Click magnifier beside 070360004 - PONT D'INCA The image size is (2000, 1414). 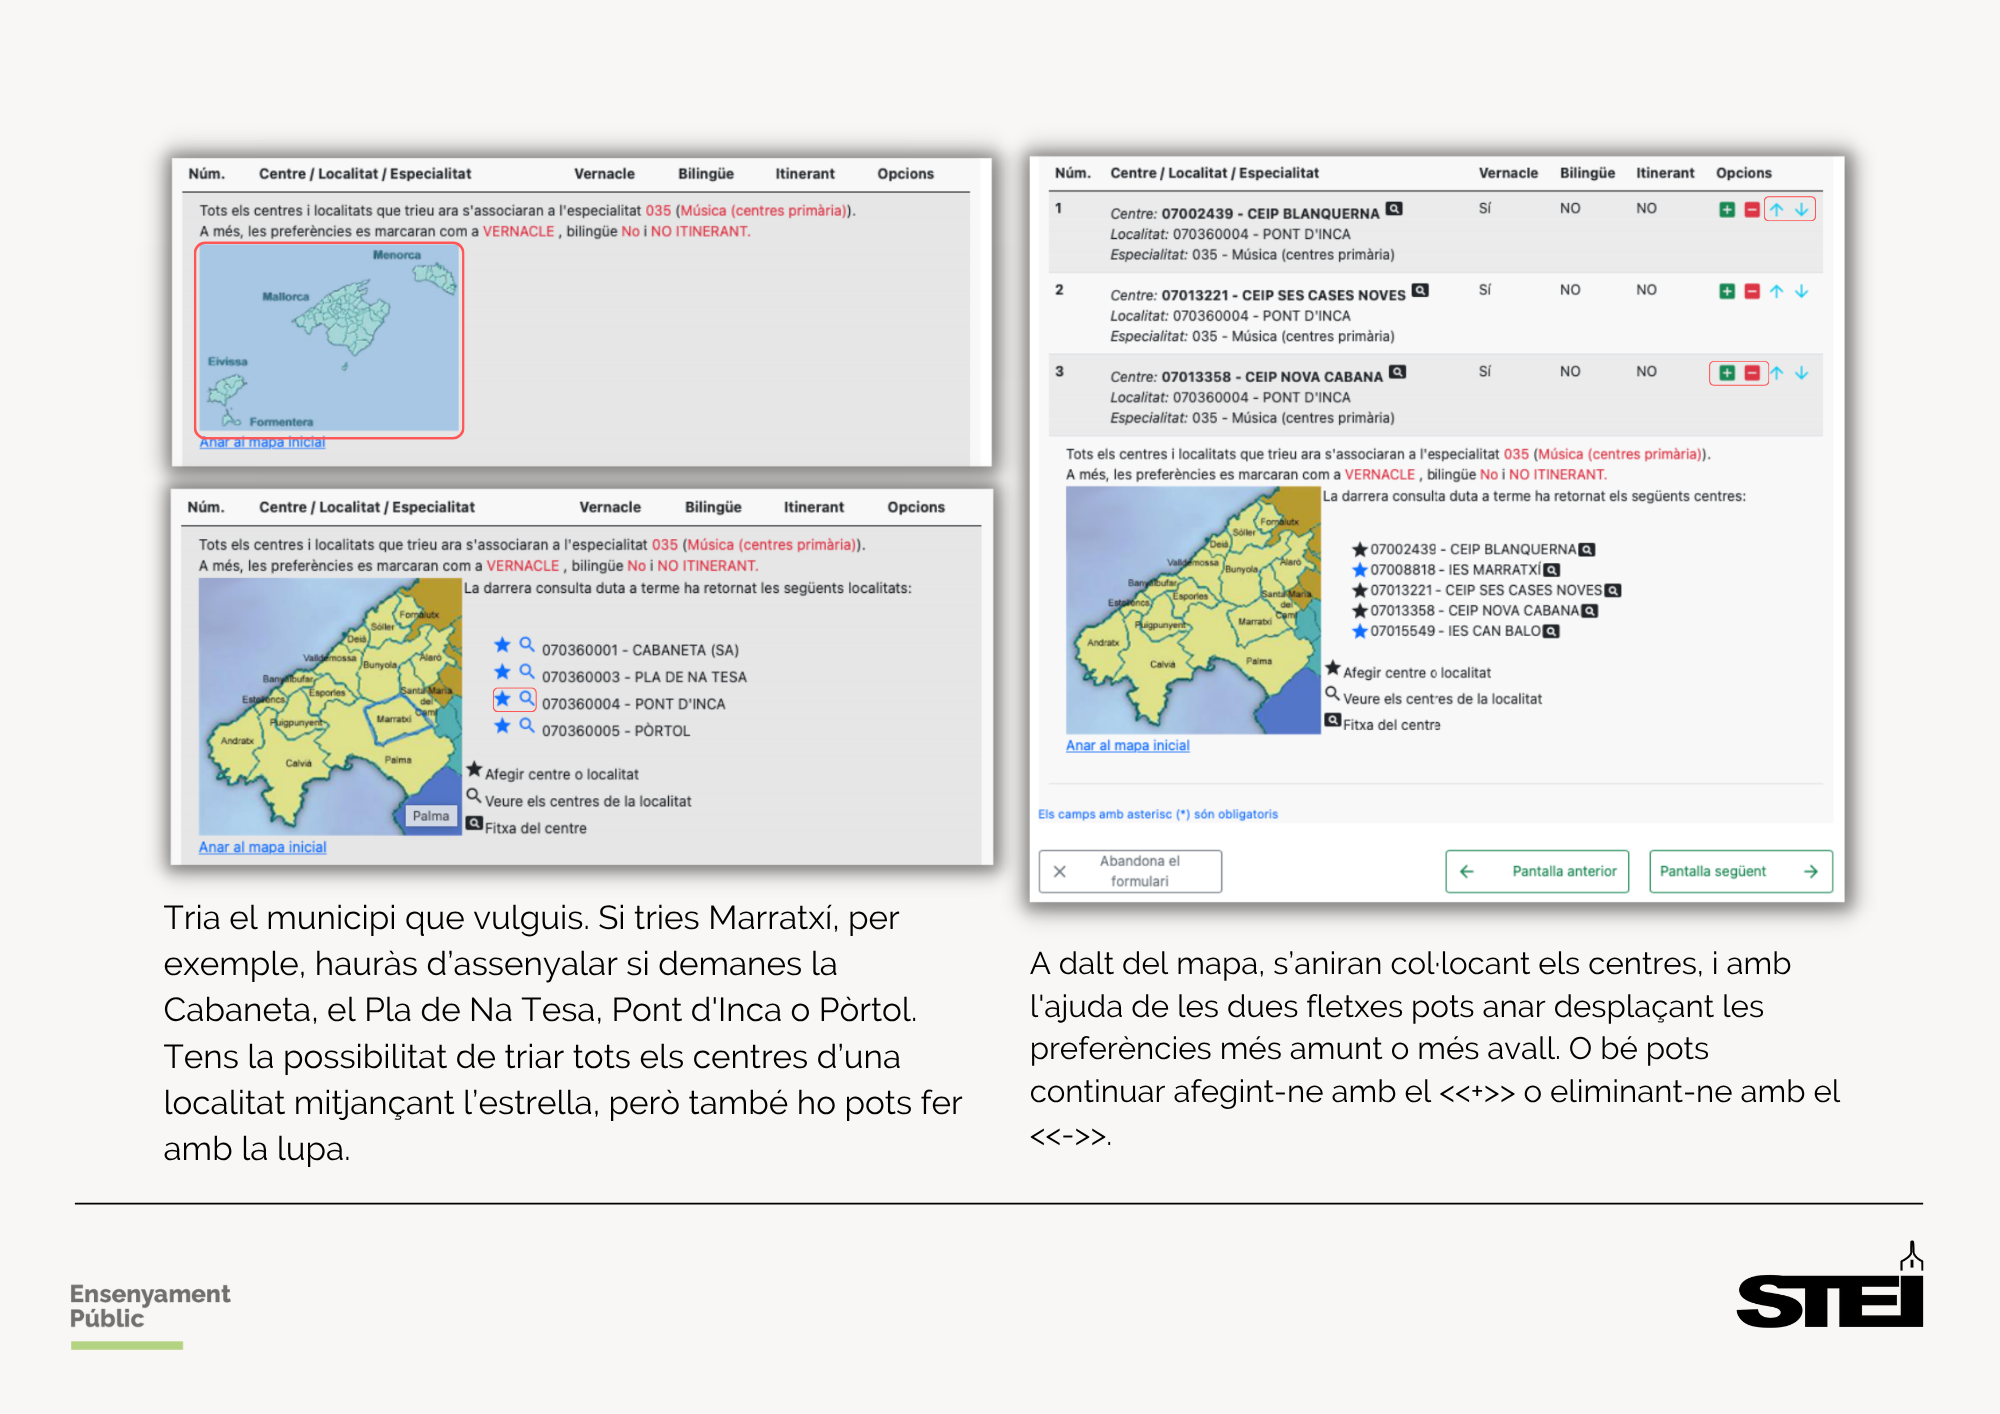[x=526, y=699]
